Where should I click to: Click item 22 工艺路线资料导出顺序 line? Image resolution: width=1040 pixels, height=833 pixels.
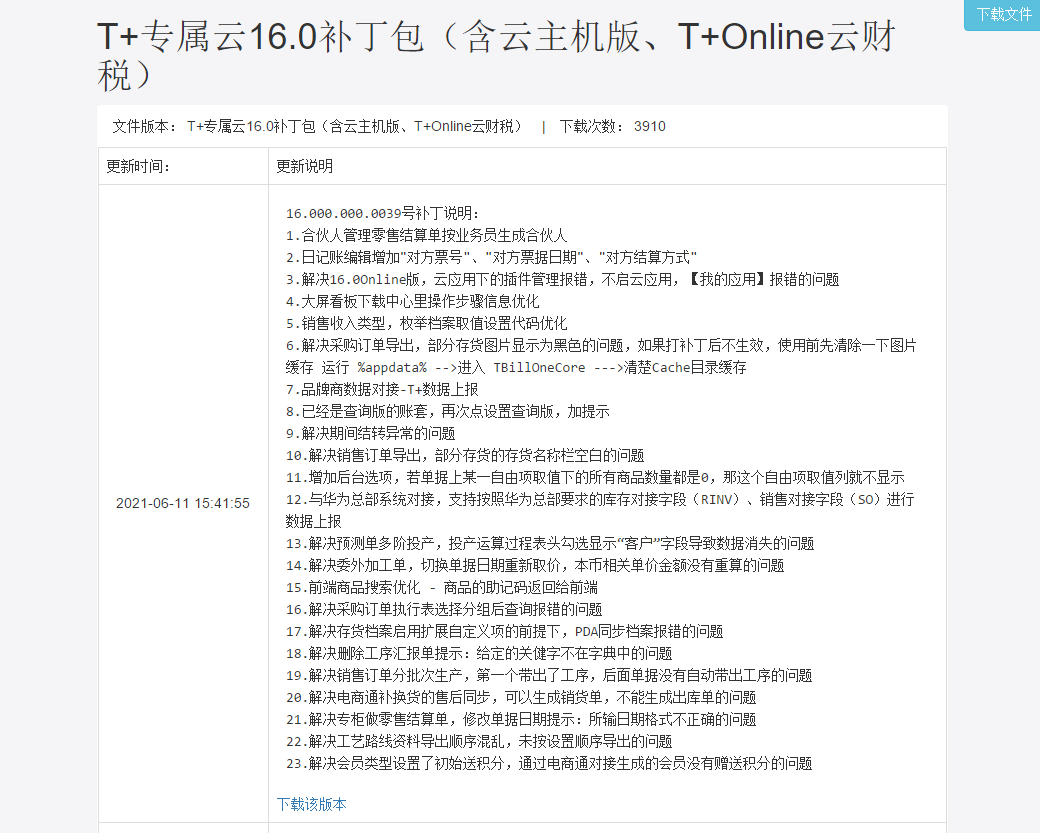480,739
